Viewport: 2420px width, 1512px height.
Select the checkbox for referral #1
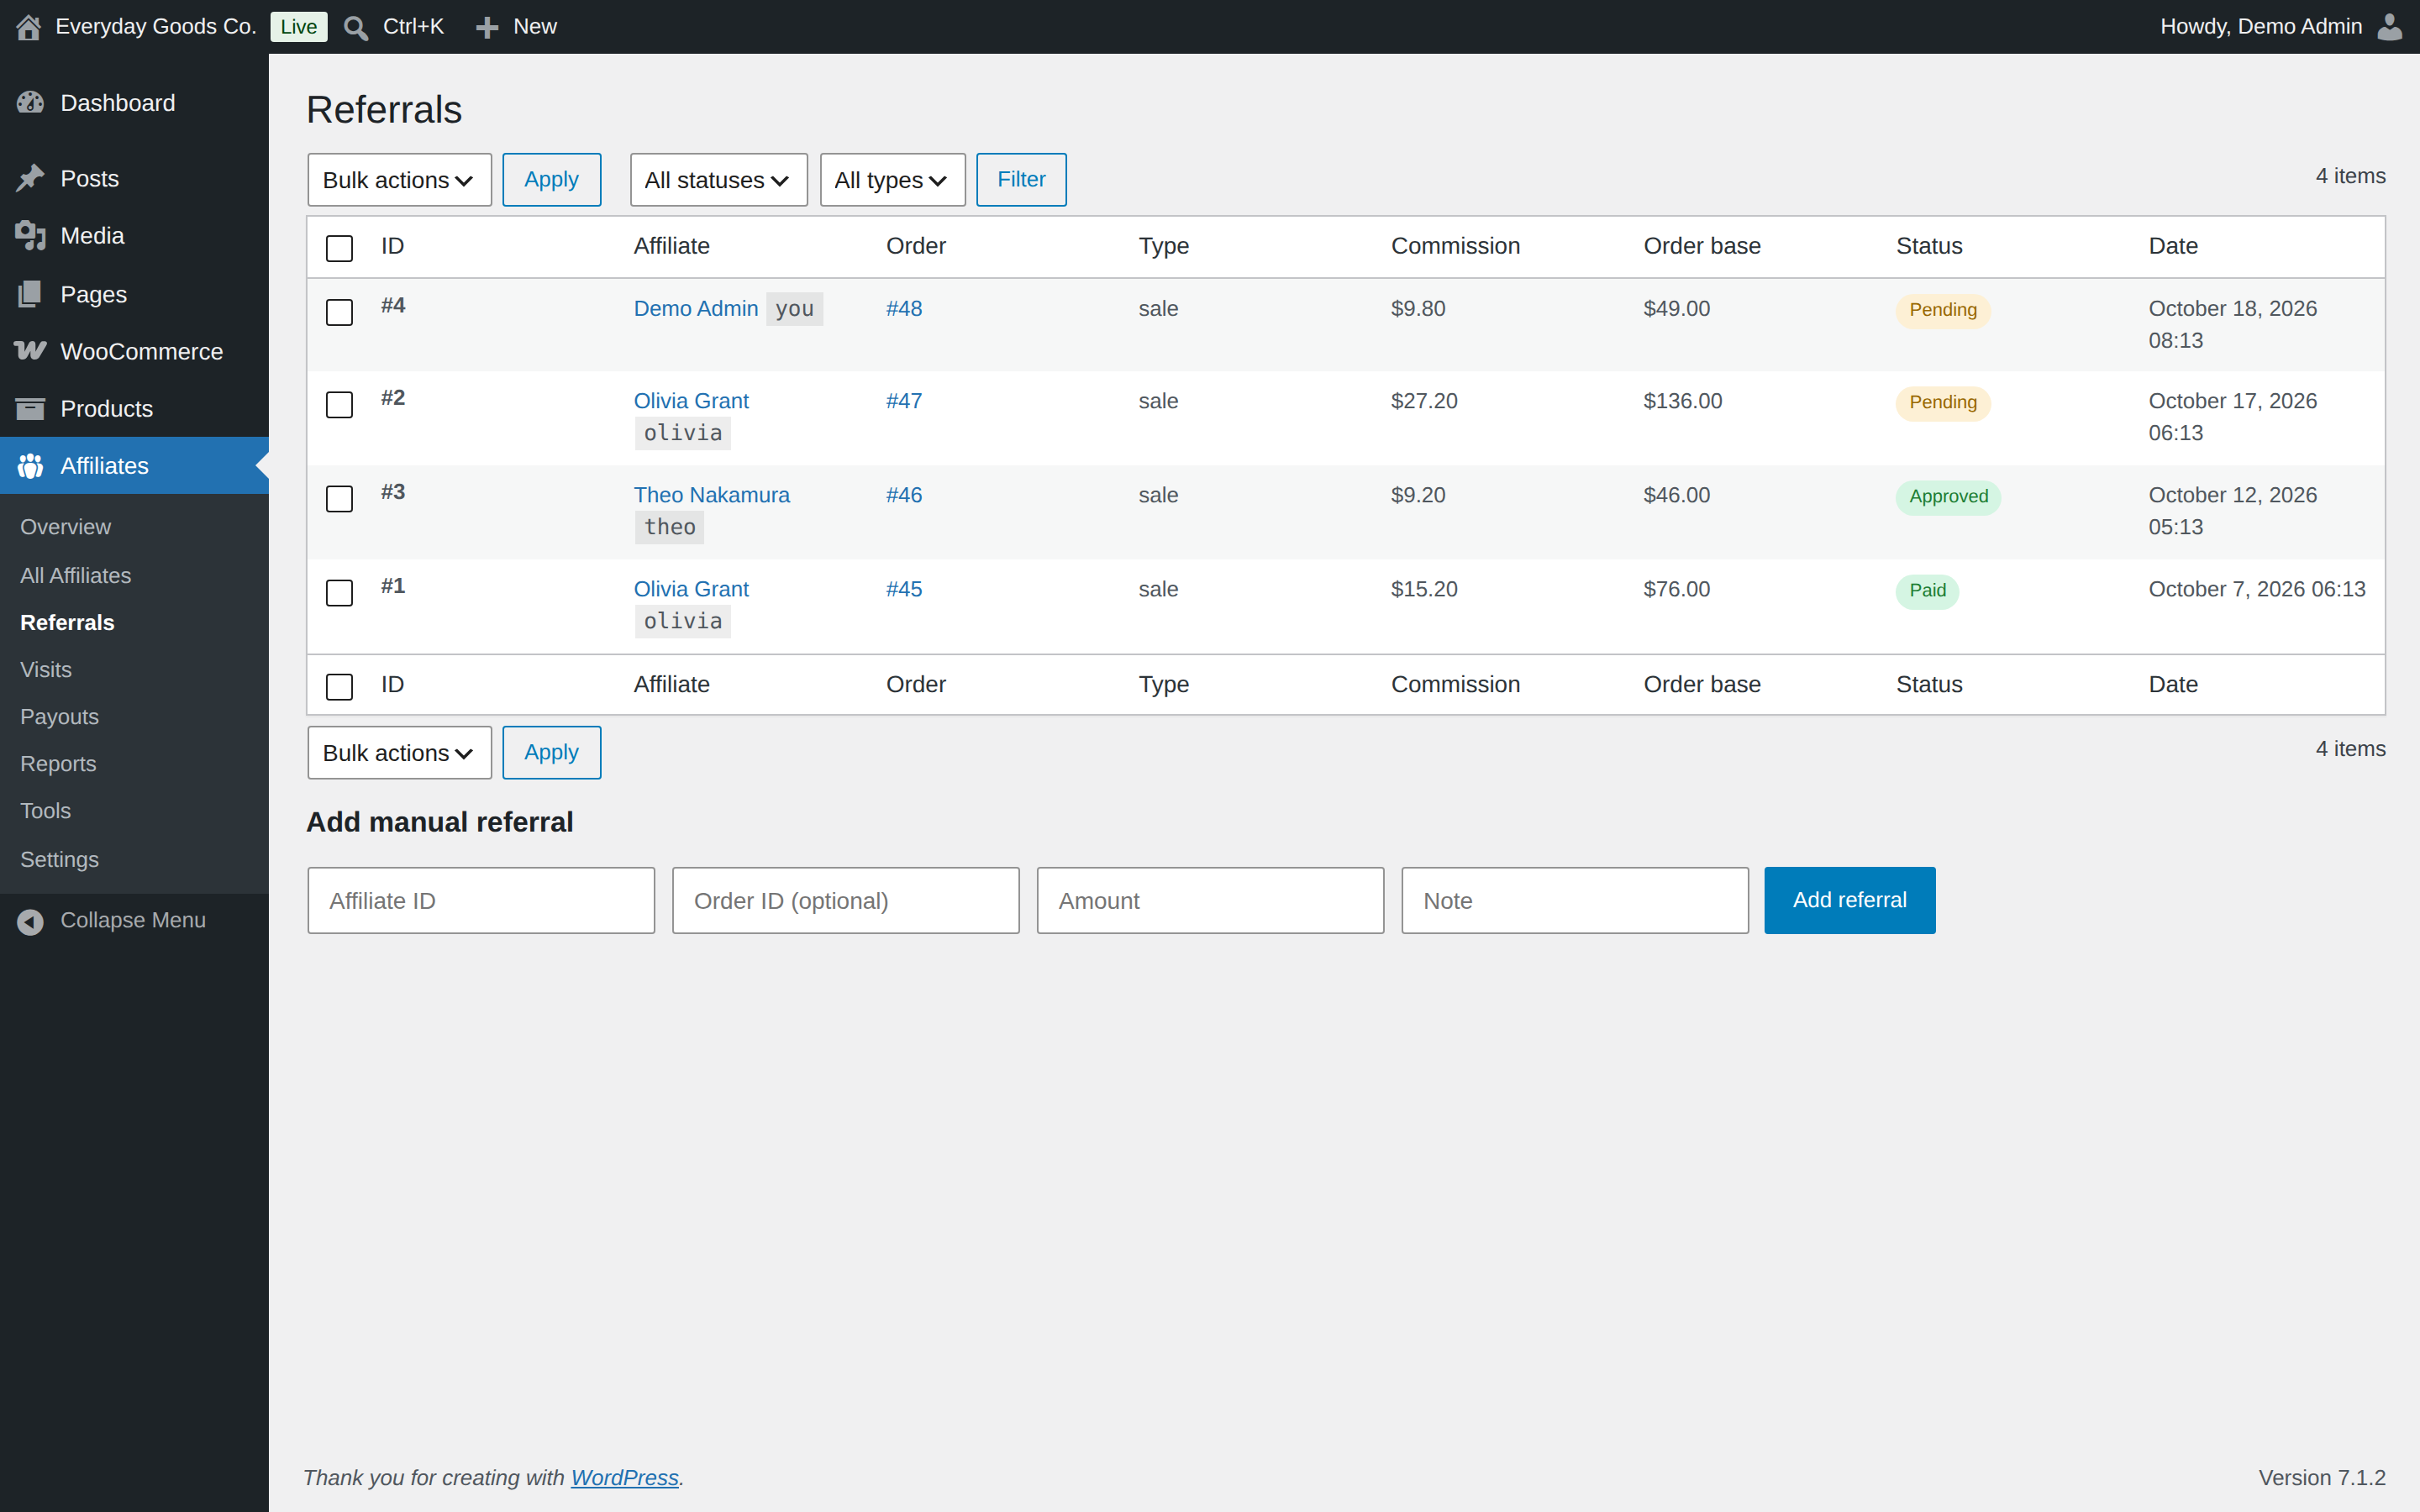pyautogui.click(x=340, y=593)
